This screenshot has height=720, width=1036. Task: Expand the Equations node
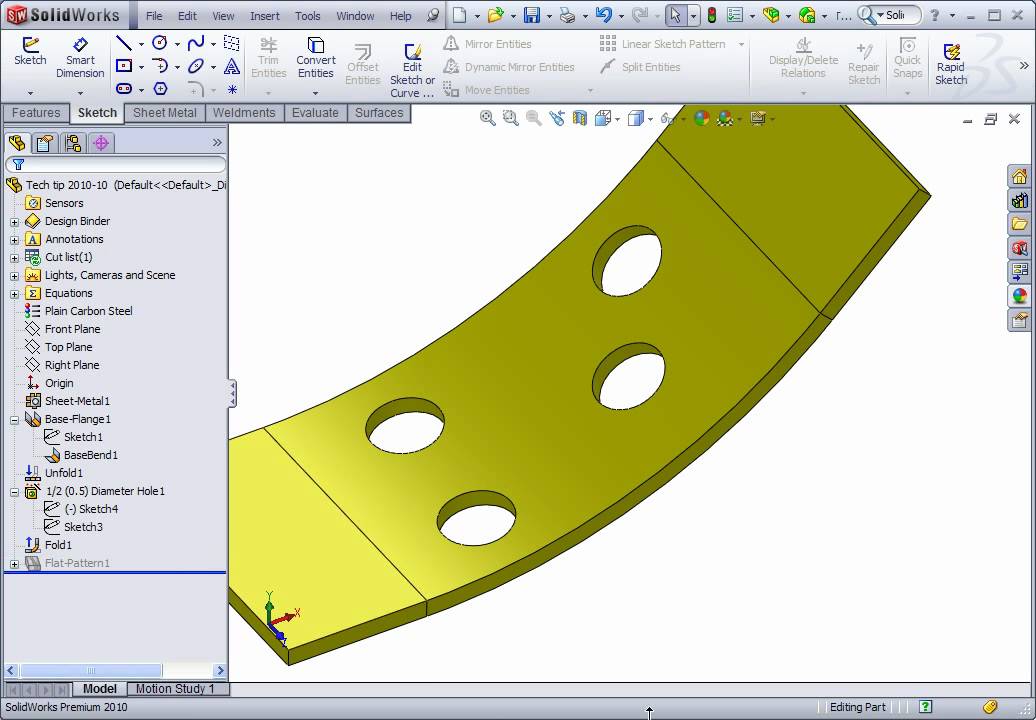(x=15, y=294)
